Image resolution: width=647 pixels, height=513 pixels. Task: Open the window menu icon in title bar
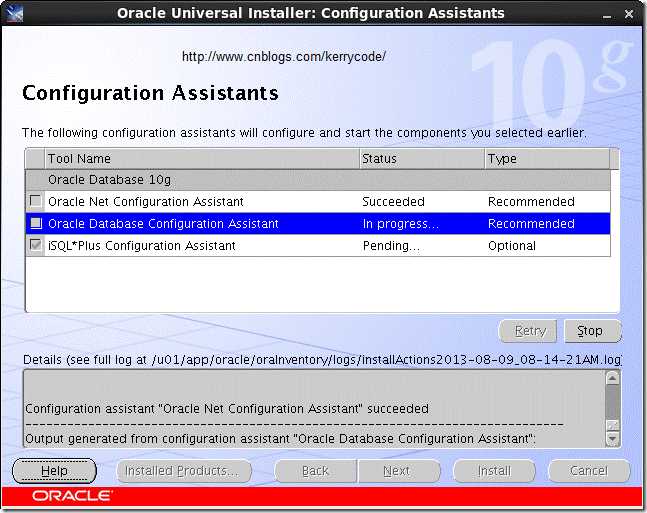coord(14,13)
